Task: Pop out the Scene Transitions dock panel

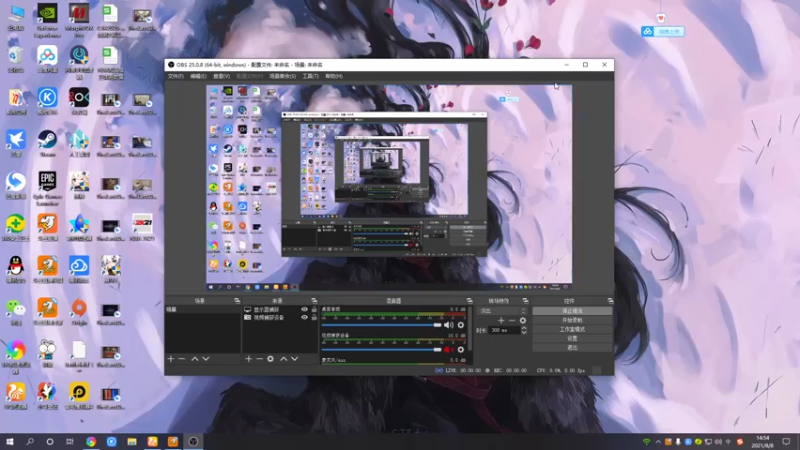Action: pos(526,301)
